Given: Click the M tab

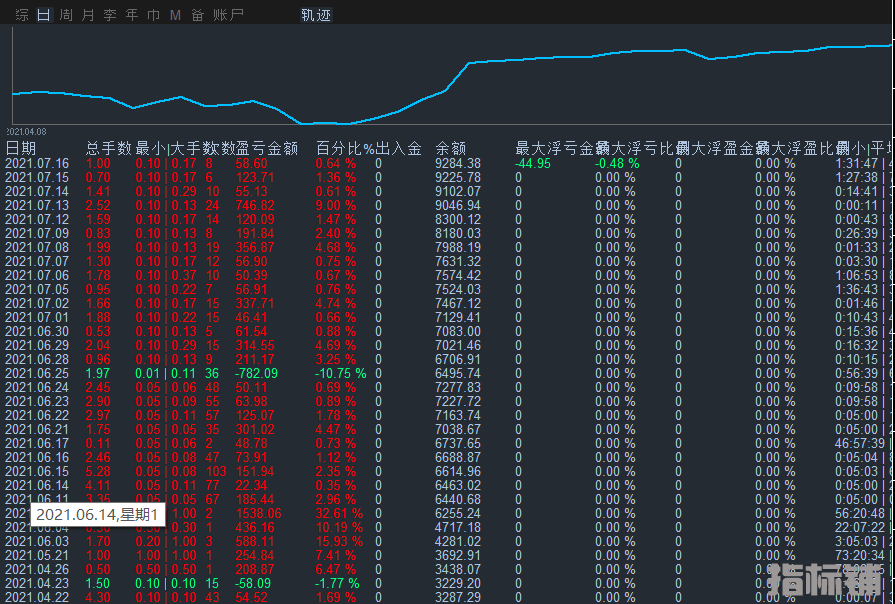Looking at the screenshot, I should click(x=175, y=15).
